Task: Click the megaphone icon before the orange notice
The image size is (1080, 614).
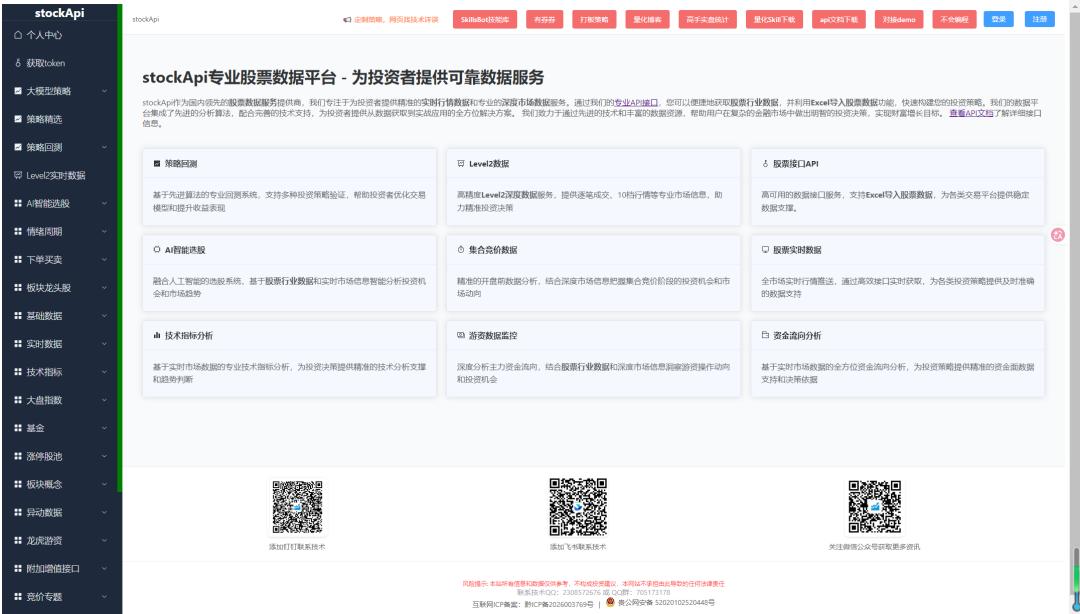Action: pos(346,19)
